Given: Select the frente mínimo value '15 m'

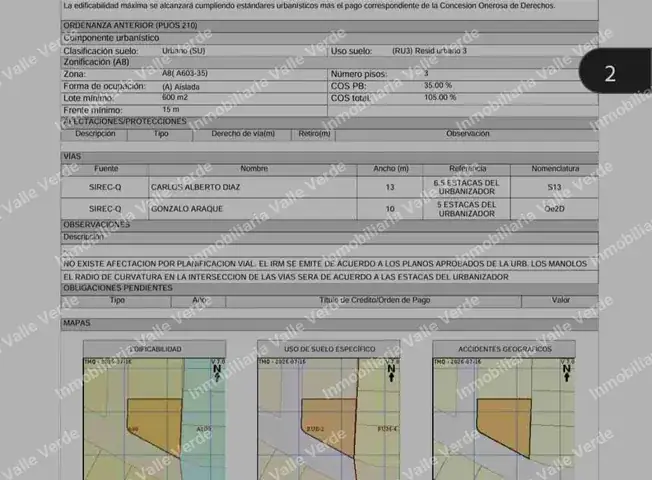Looking at the screenshot, I should [x=170, y=109].
